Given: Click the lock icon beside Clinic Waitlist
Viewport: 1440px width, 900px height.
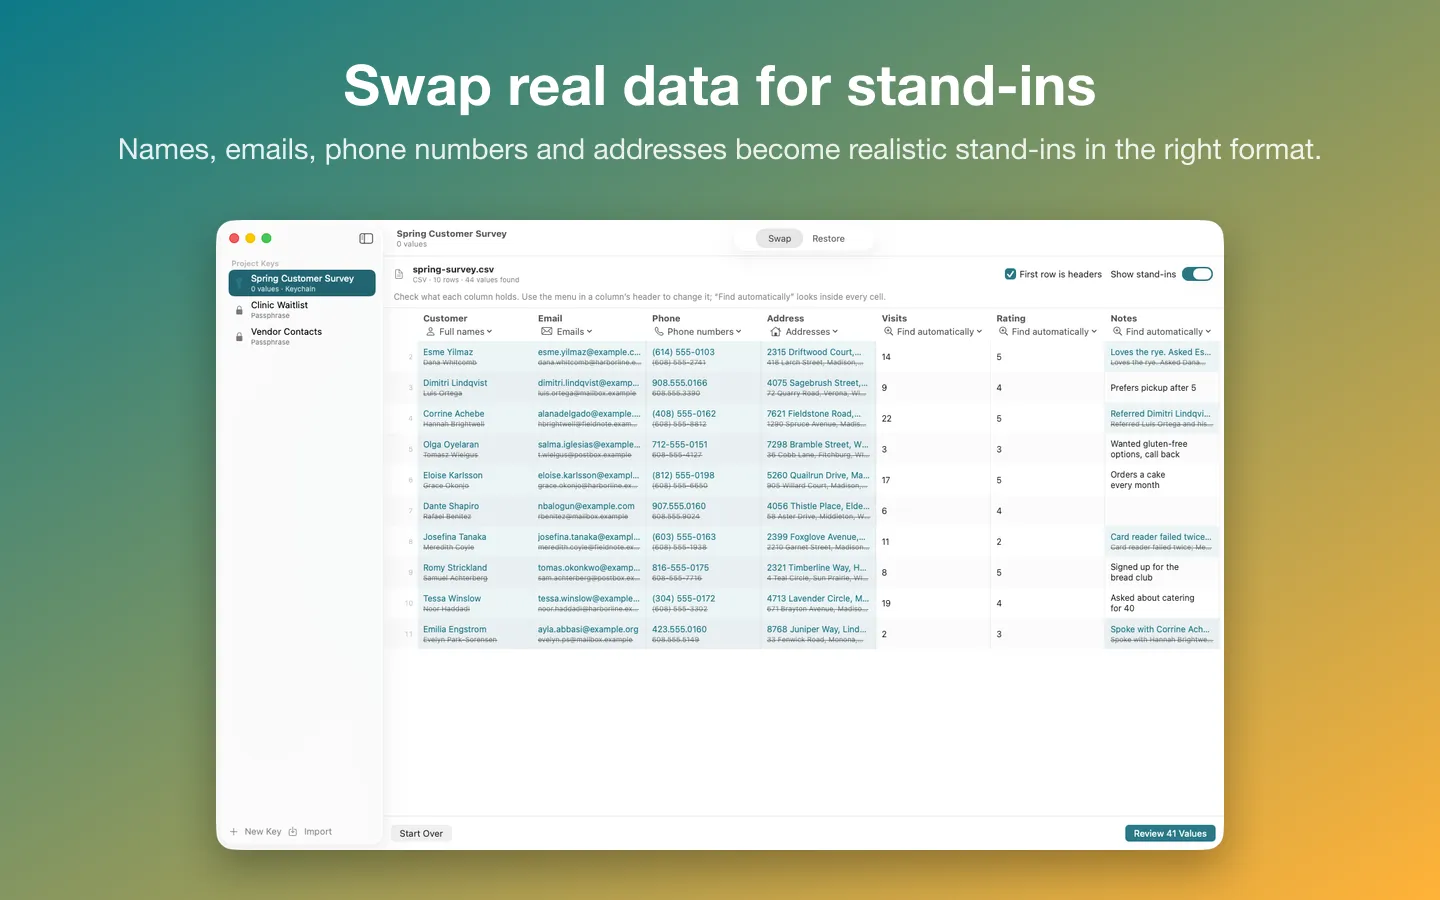Looking at the screenshot, I should pyautogui.click(x=239, y=310).
